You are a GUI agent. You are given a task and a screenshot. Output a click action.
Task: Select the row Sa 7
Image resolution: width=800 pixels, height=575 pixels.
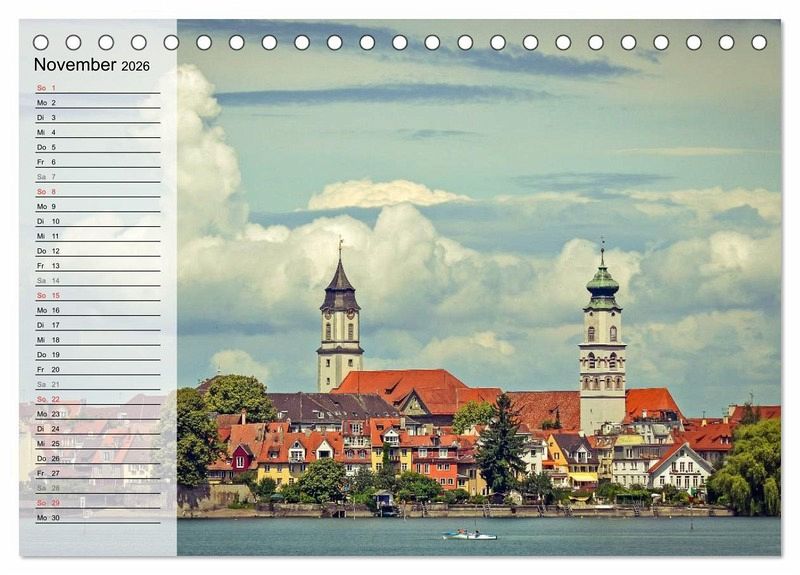pos(97,177)
